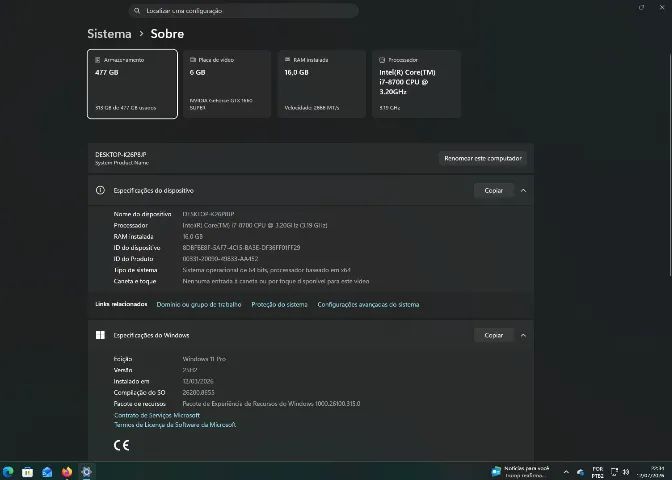Copy the Windows specifications with Copiar
The image size is (672, 480).
click(494, 335)
